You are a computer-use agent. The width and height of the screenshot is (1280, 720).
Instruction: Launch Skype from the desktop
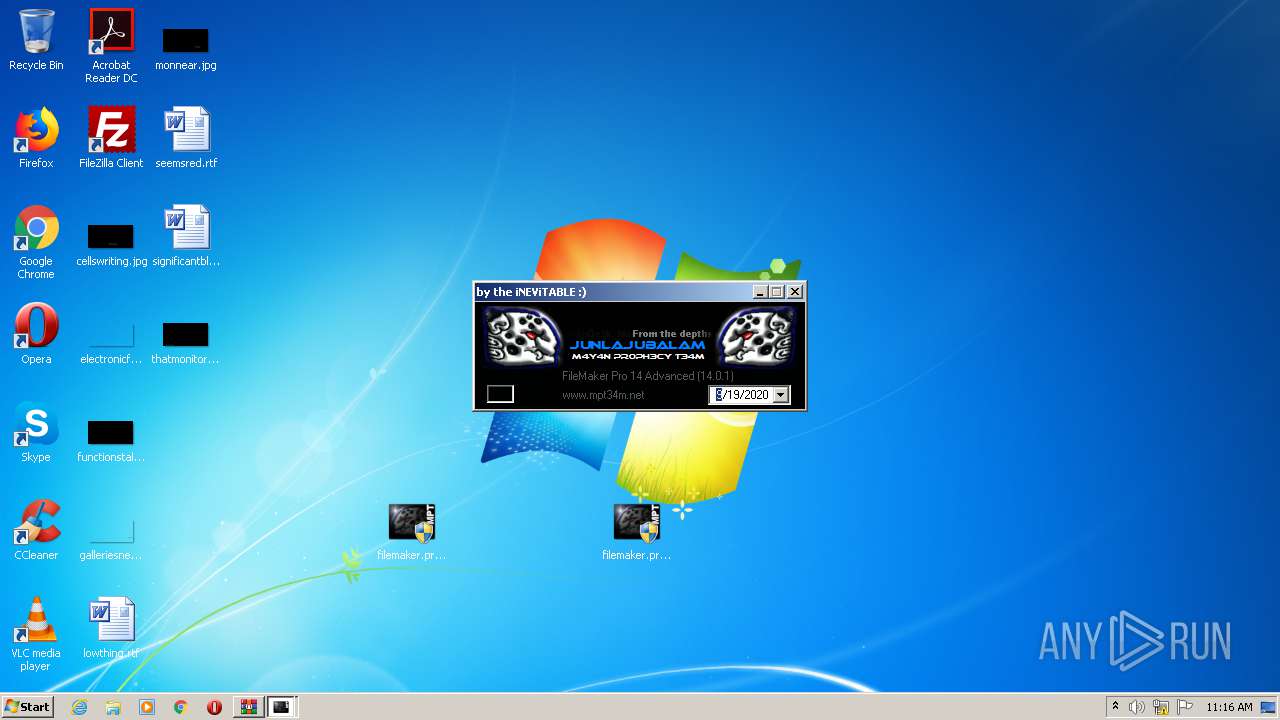pos(36,432)
